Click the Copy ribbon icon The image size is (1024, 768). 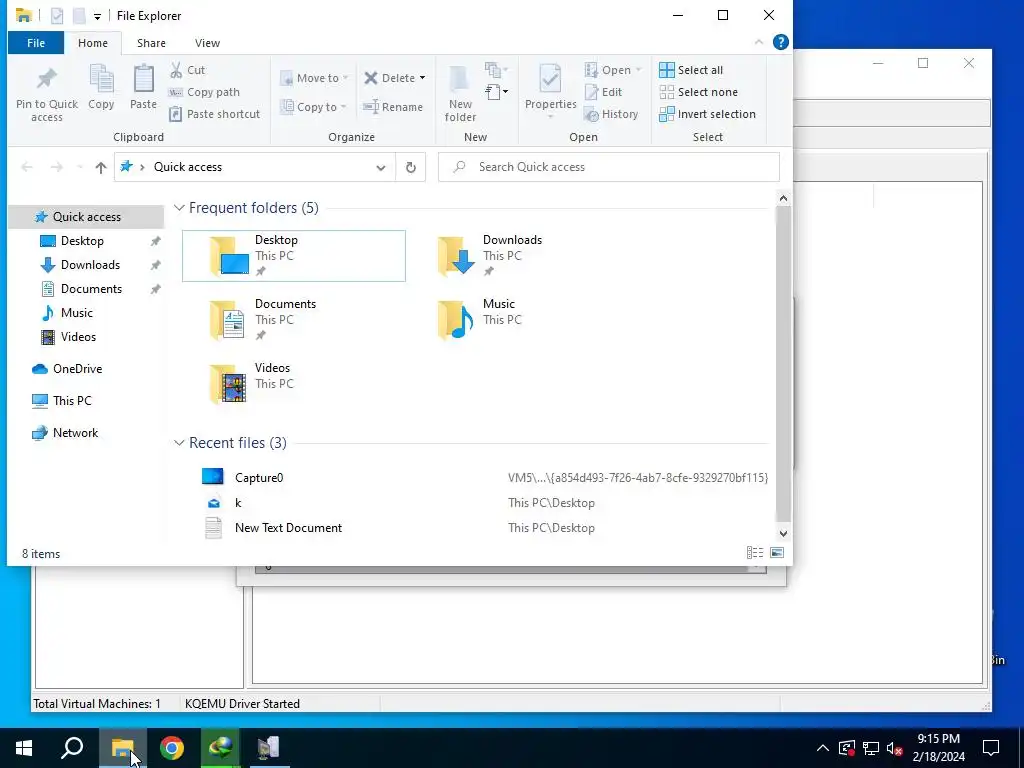tap(101, 87)
